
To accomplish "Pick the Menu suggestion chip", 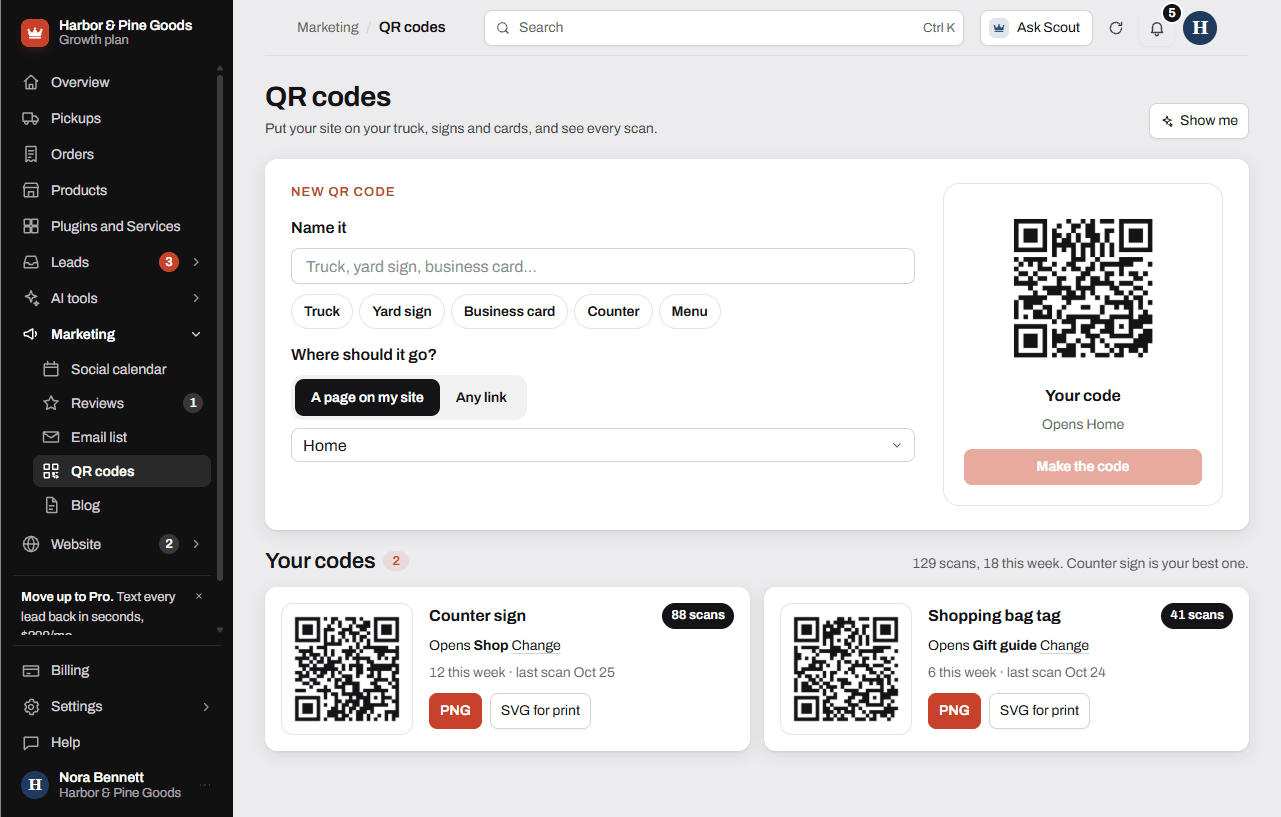I will pos(689,311).
